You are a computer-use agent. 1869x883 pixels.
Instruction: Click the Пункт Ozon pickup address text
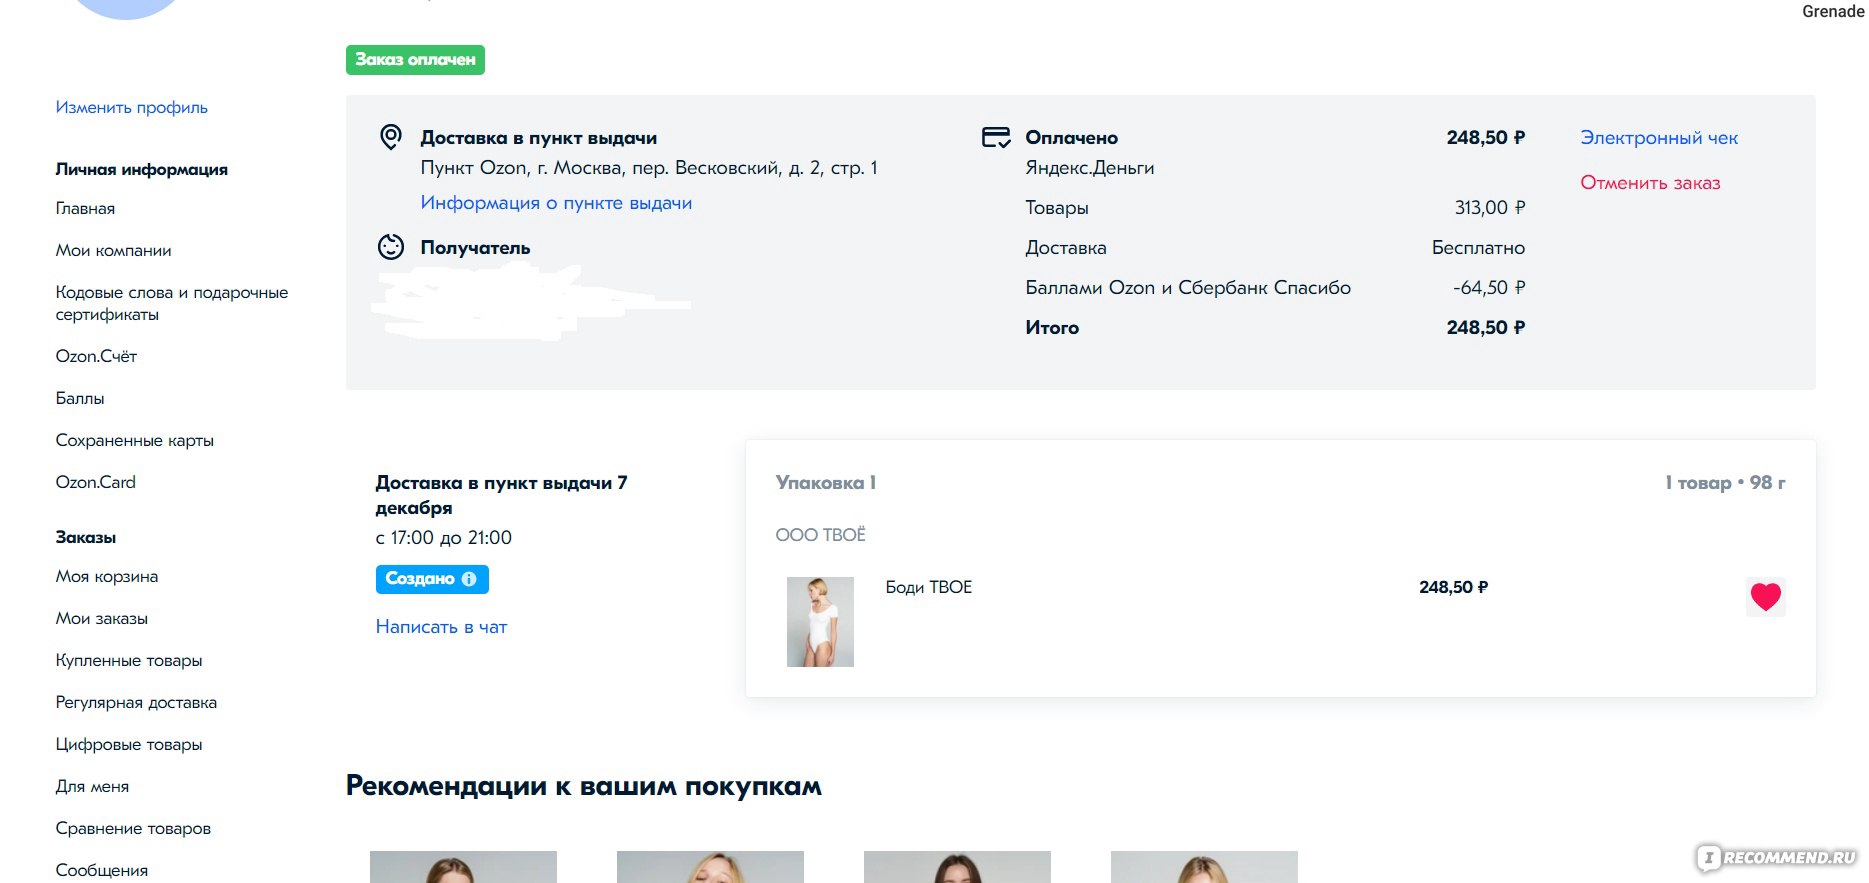pyautogui.click(x=649, y=168)
